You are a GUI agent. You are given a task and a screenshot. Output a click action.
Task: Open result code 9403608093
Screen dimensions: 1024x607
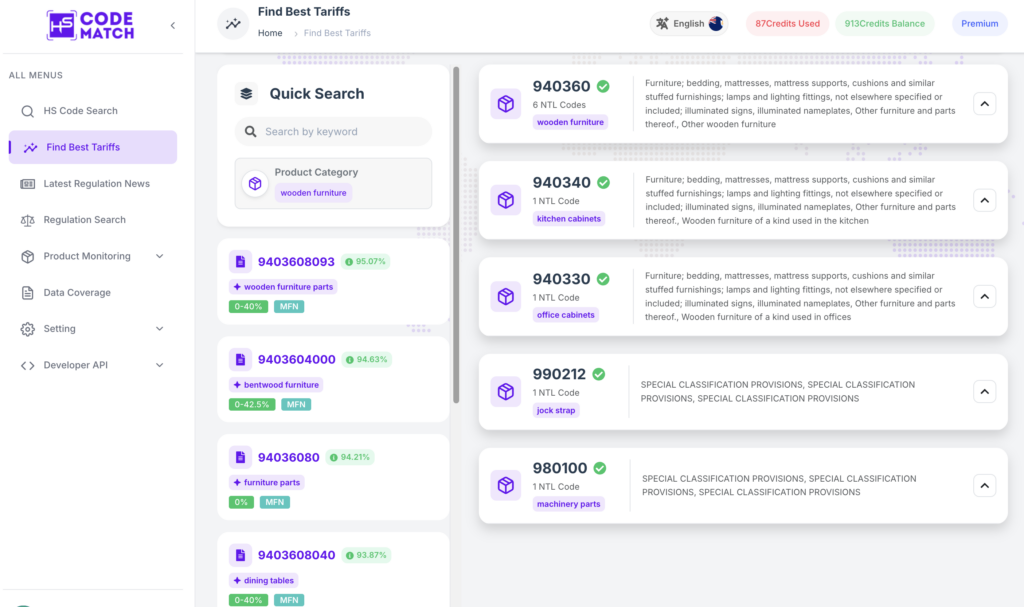296,261
